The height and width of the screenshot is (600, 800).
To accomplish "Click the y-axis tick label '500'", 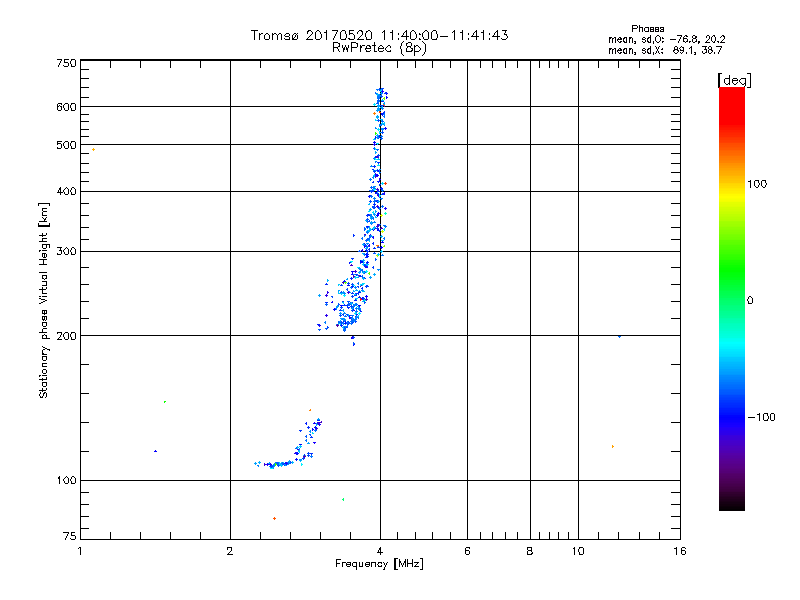I will point(66,145).
